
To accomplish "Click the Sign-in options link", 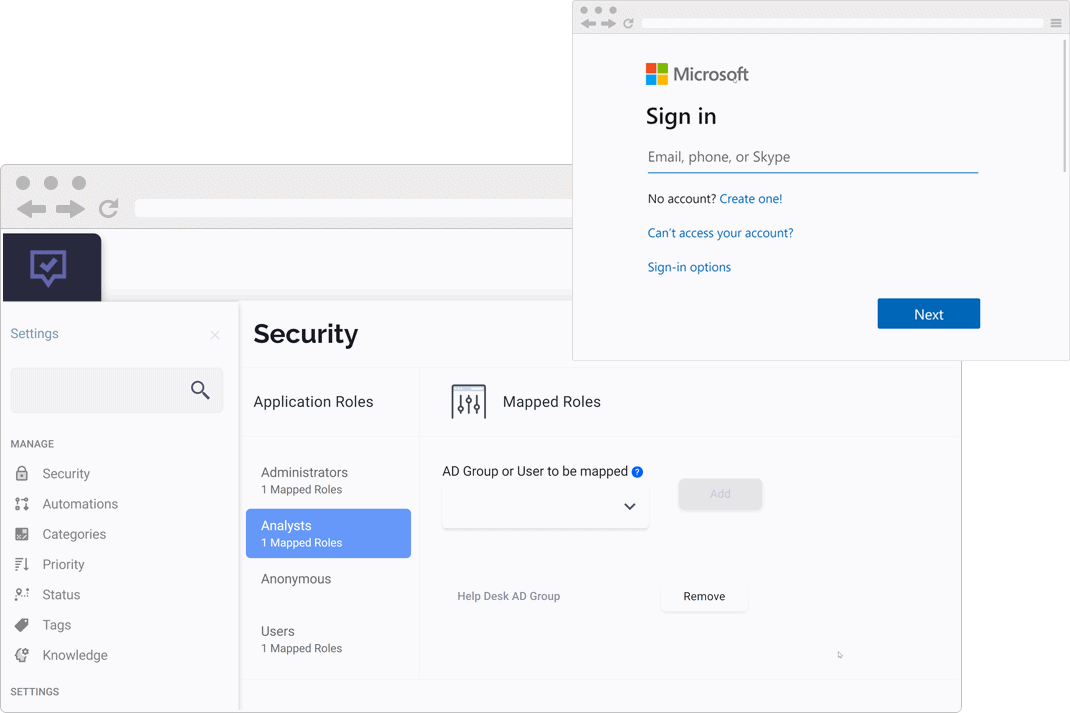I will click(x=689, y=267).
